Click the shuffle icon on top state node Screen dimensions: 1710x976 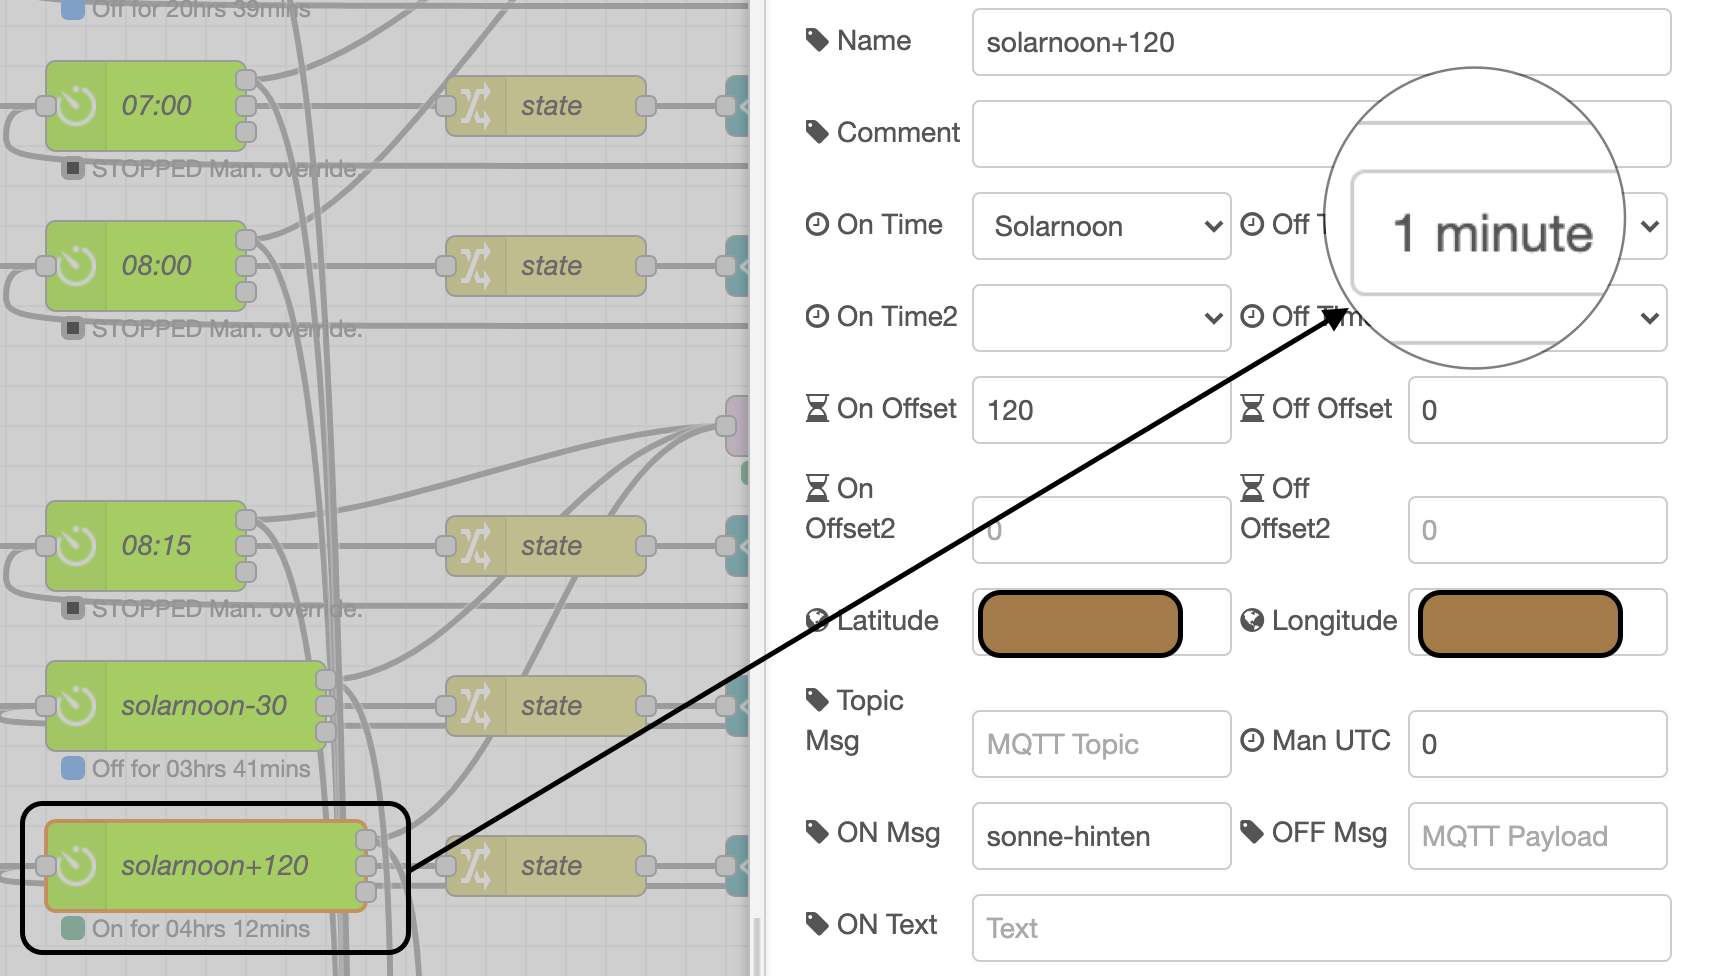475,106
